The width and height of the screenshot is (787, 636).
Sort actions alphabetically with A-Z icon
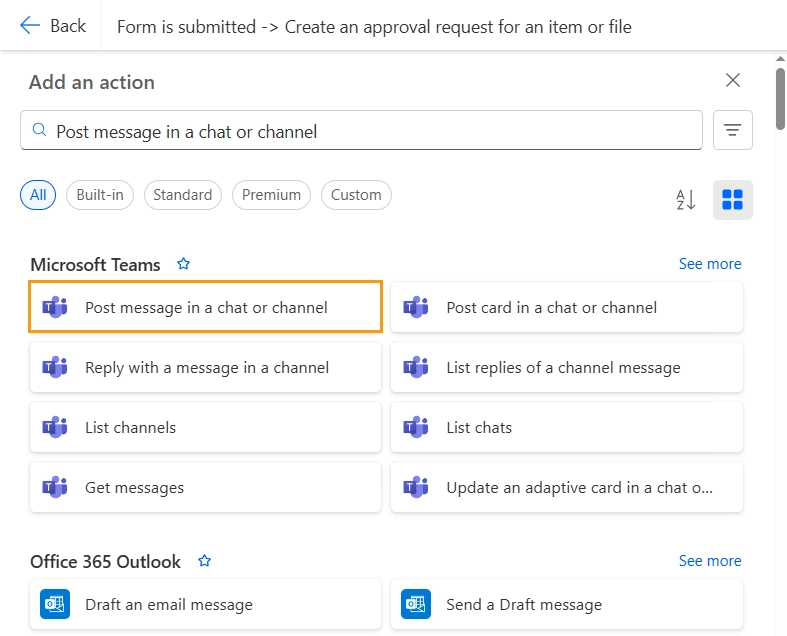tap(685, 200)
